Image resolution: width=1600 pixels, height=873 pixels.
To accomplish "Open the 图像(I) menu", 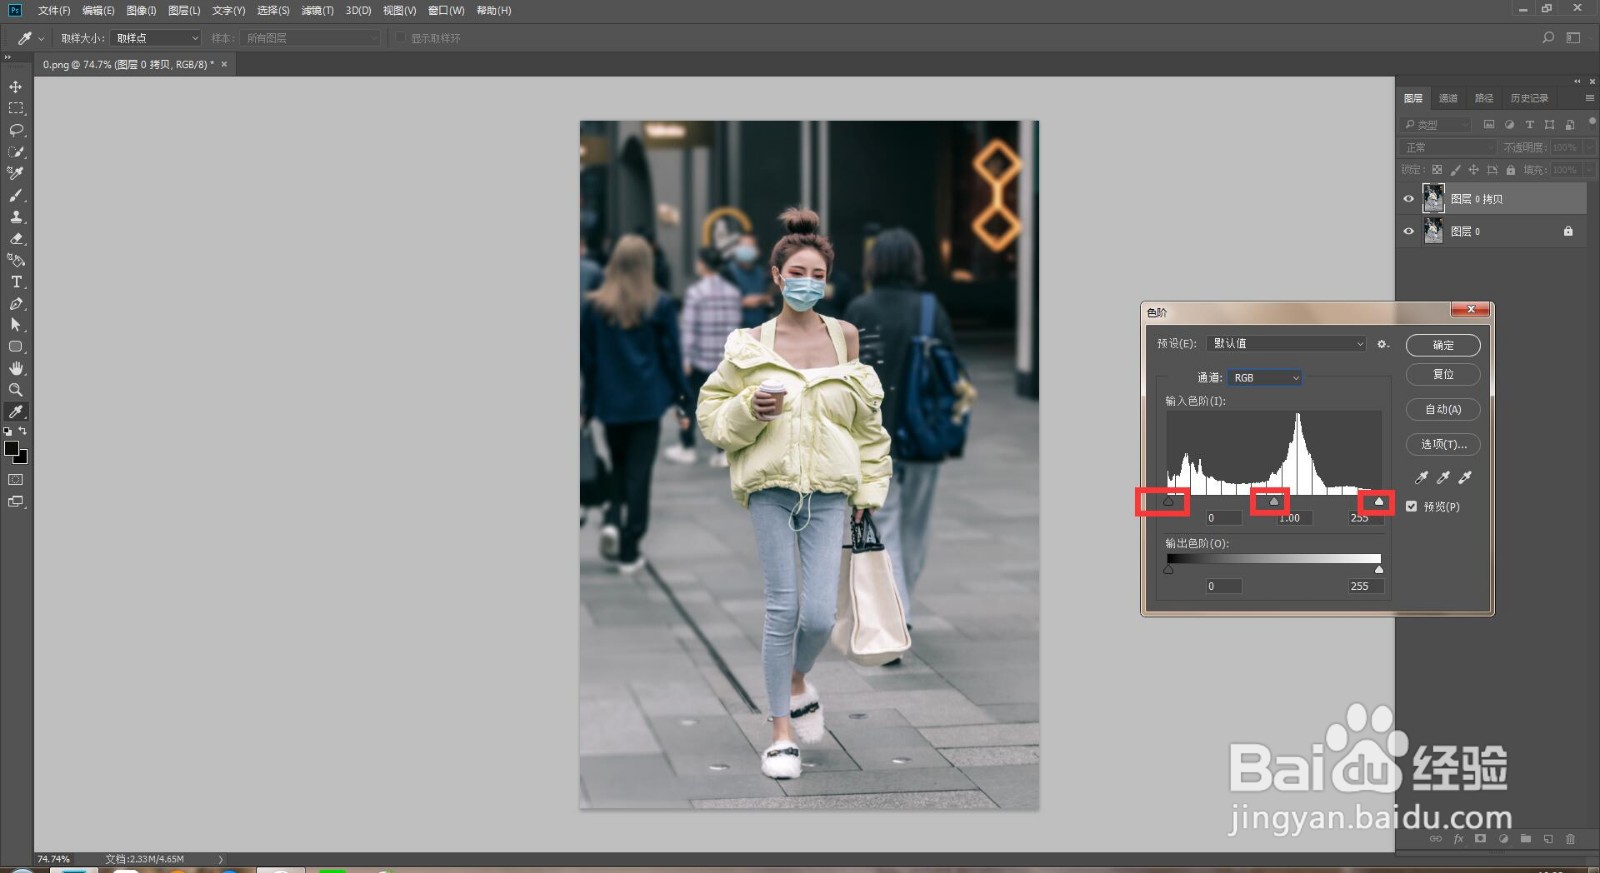I will point(141,10).
